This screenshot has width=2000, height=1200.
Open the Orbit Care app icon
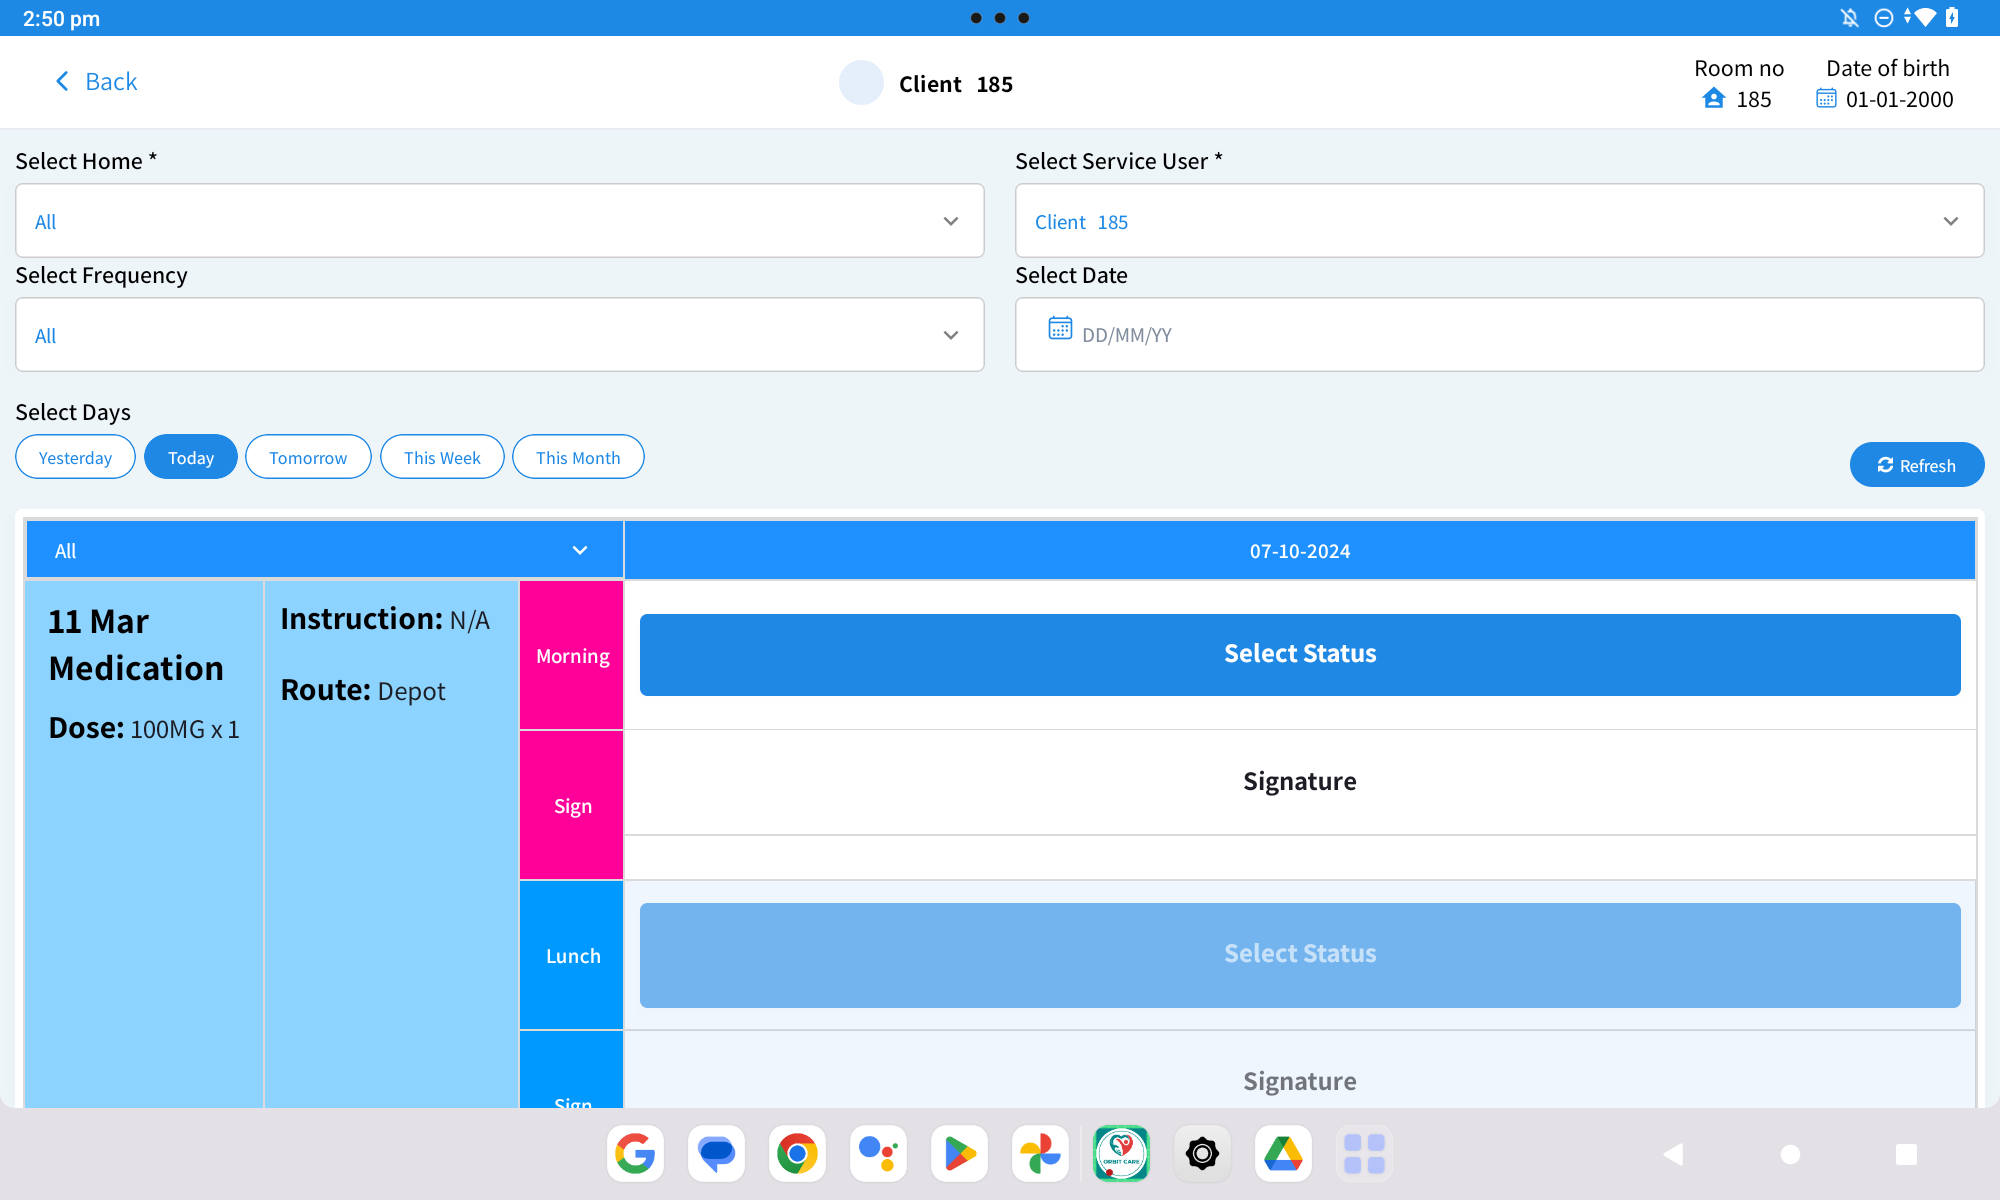[1121, 1154]
